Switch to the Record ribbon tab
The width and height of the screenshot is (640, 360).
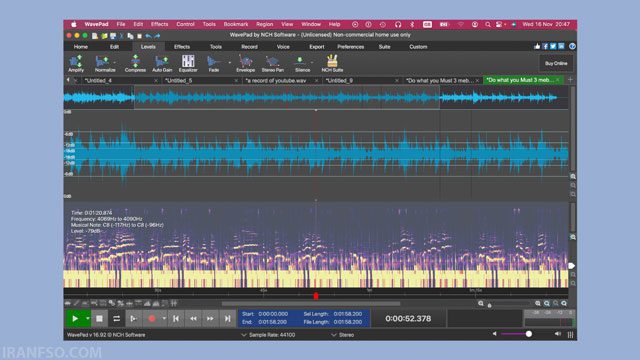coord(249,47)
